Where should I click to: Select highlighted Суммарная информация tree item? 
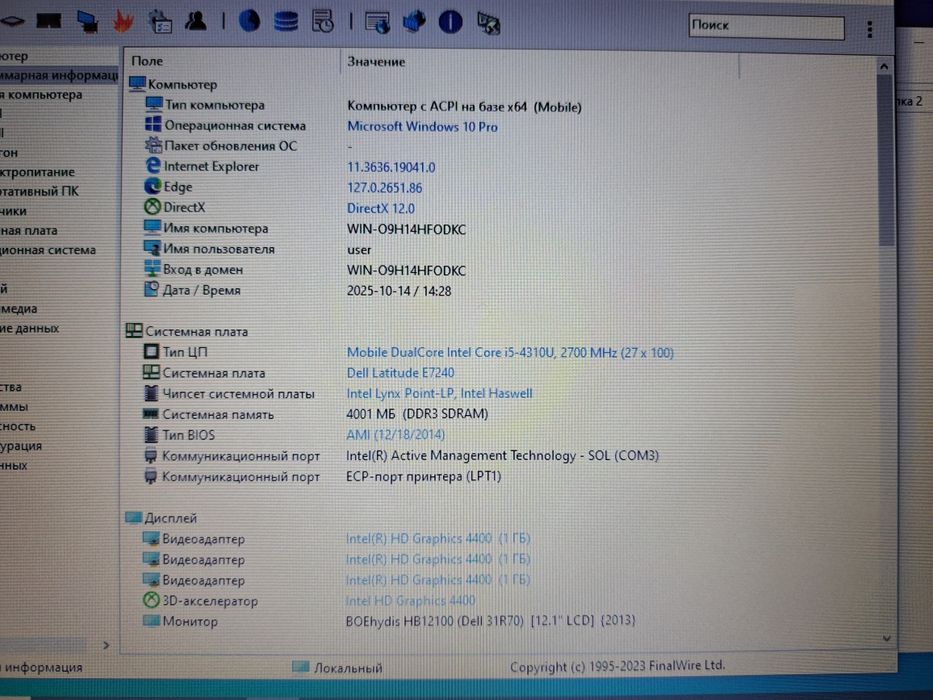pyautogui.click(x=58, y=75)
